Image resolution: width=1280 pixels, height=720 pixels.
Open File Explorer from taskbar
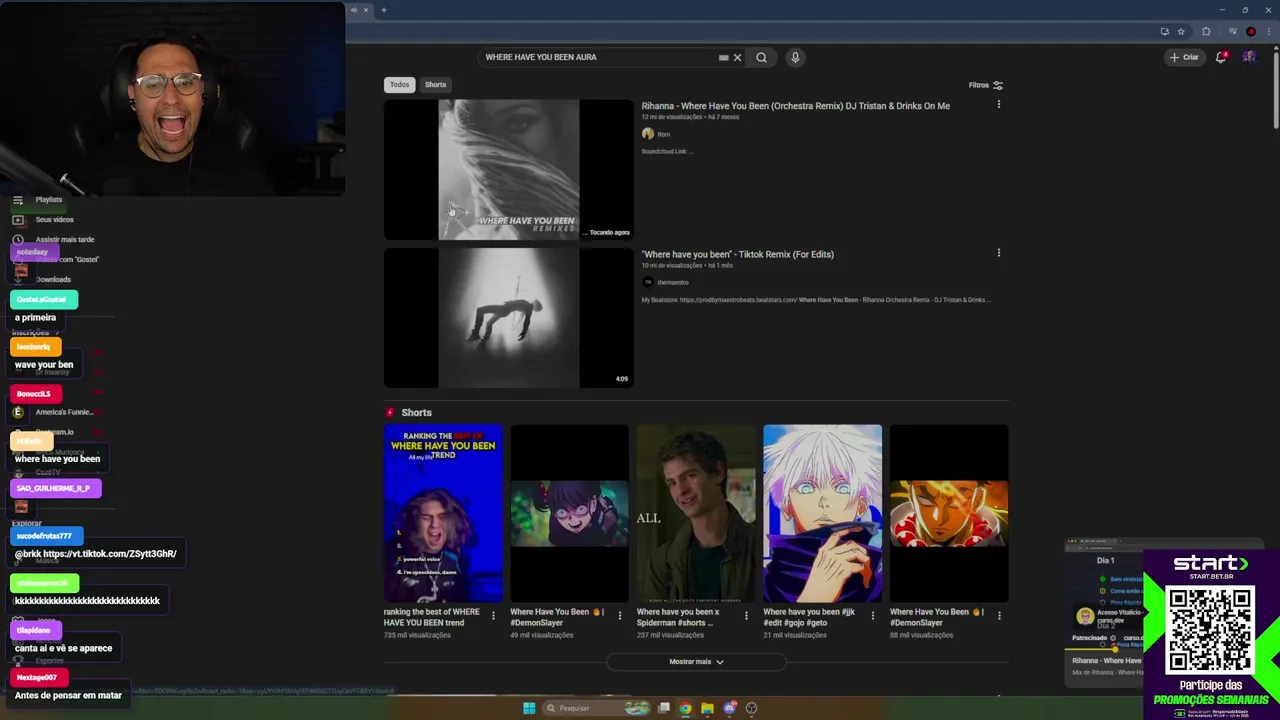(707, 708)
